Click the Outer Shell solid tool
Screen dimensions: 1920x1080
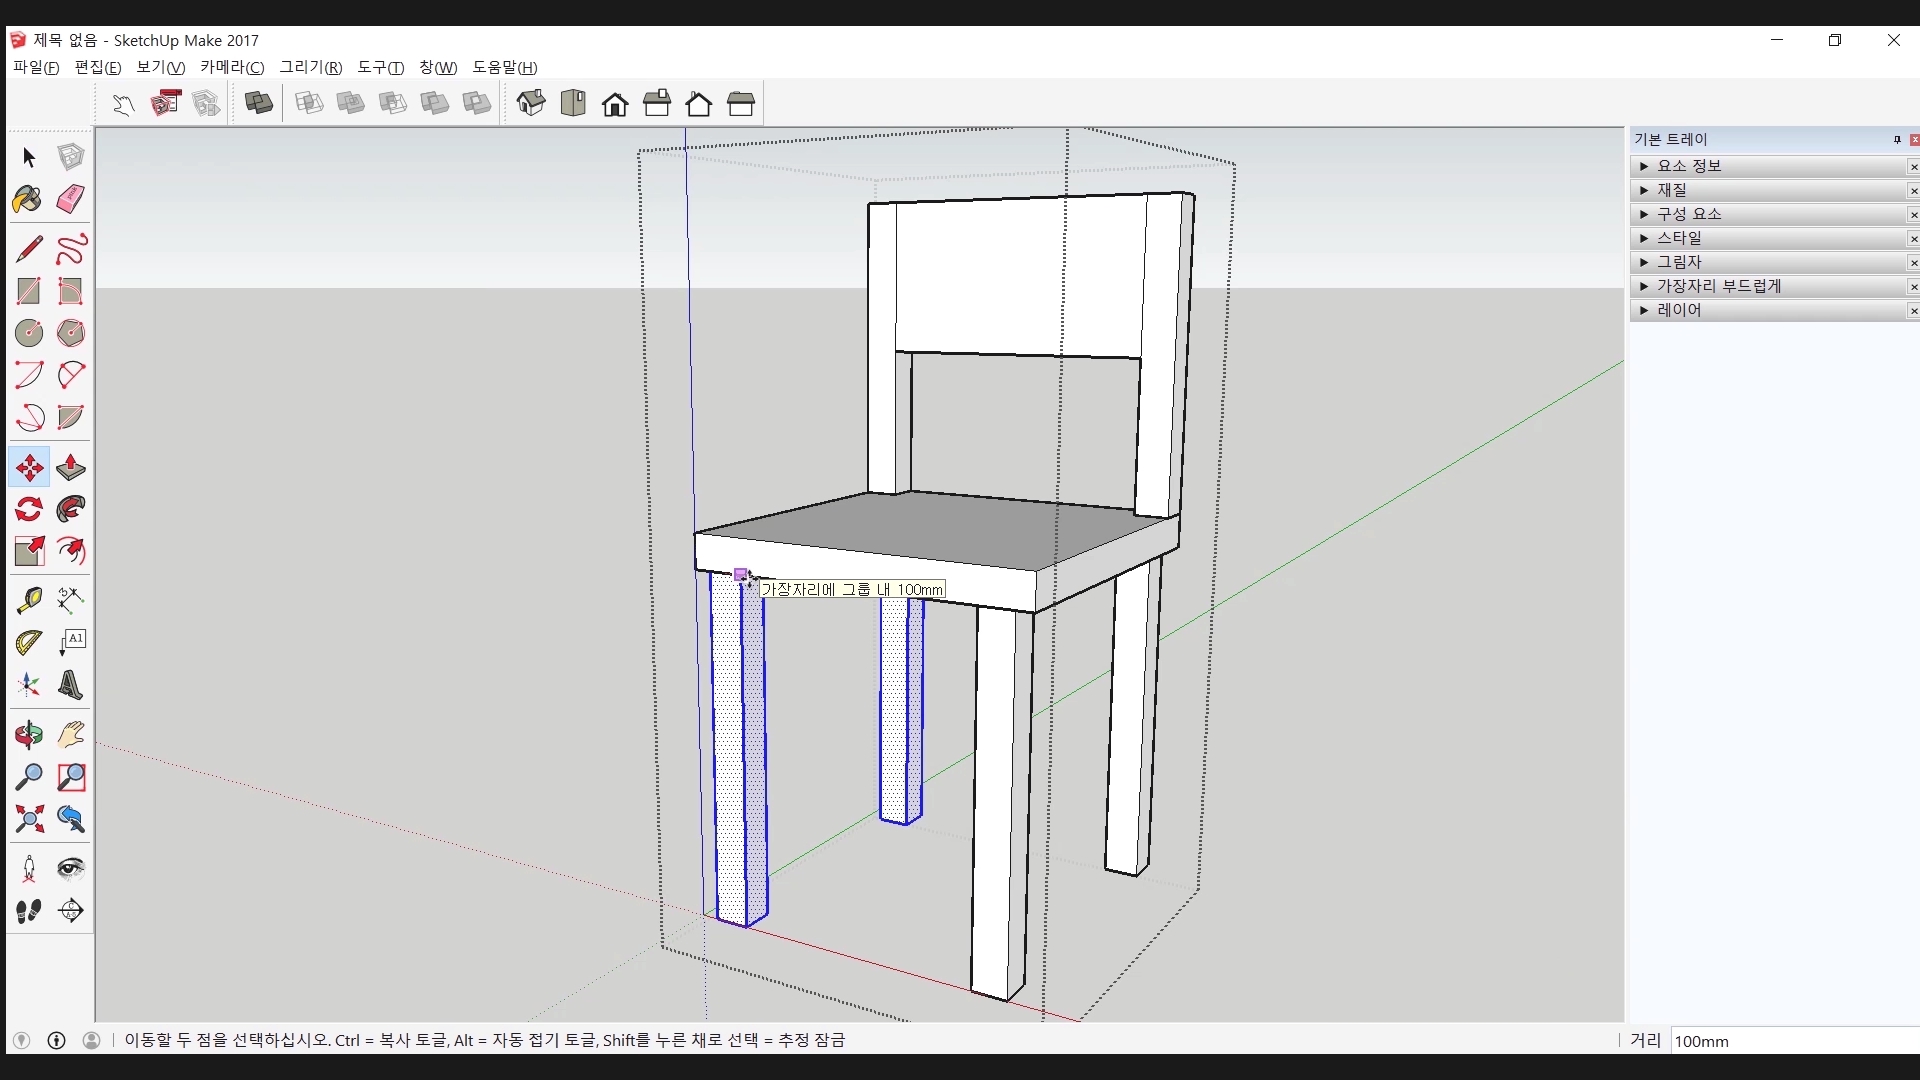[259, 103]
